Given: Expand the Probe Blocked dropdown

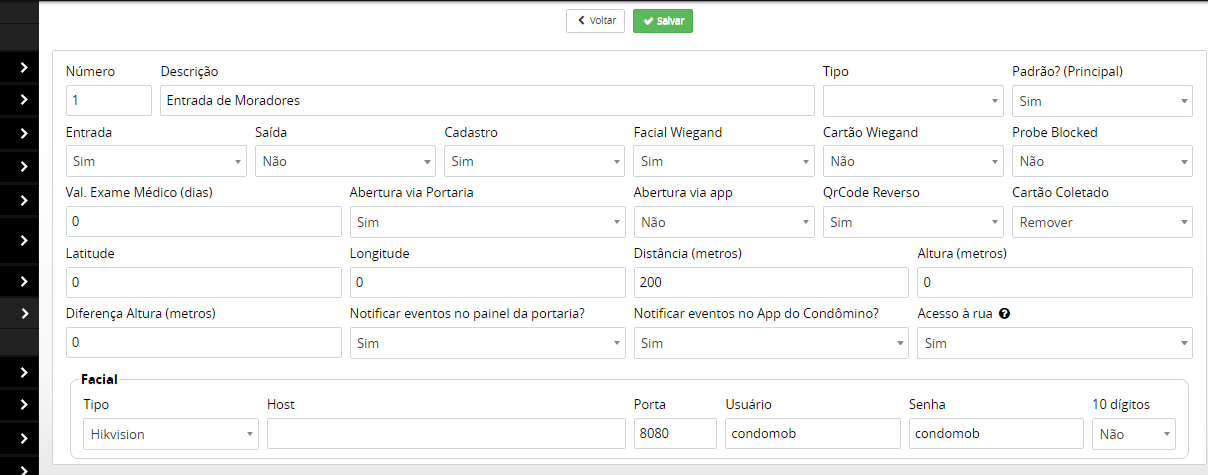Looking at the screenshot, I should (x=1101, y=161).
